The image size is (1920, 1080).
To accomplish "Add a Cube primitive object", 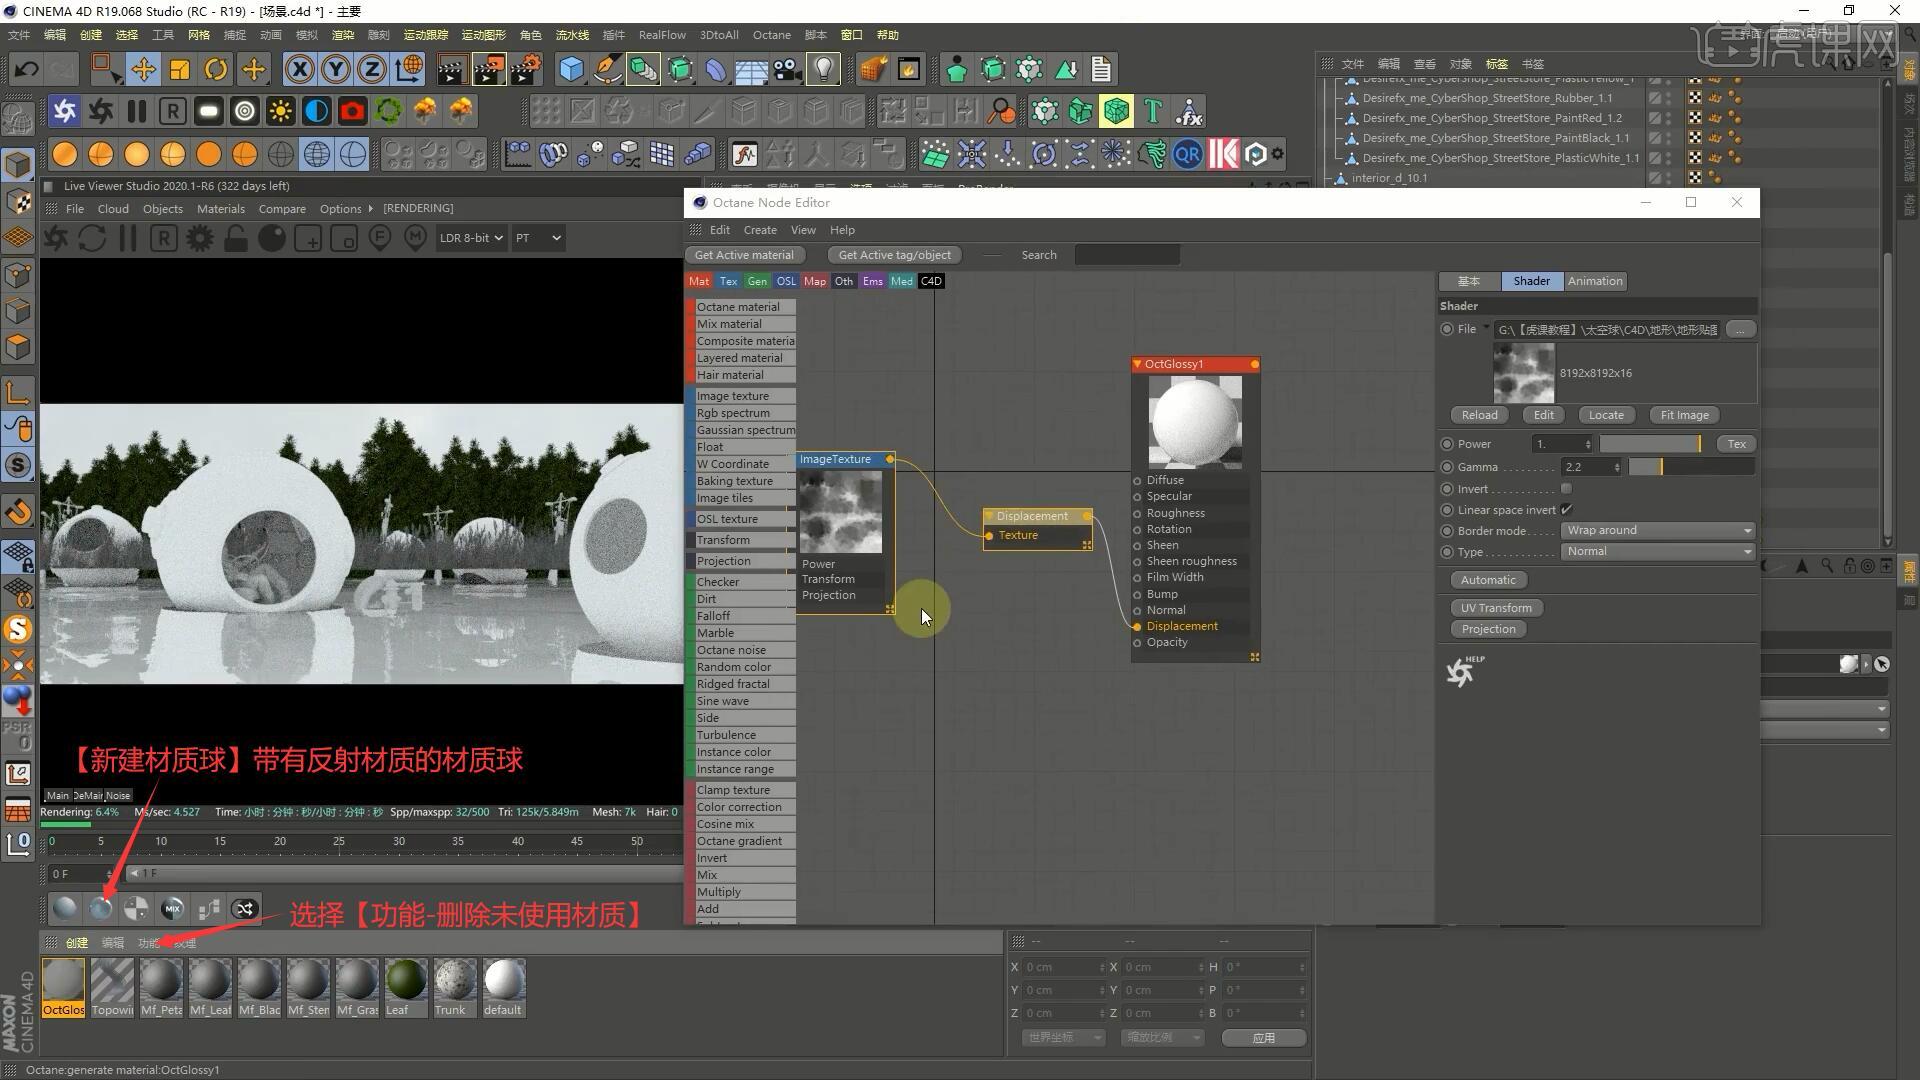I will tap(571, 69).
